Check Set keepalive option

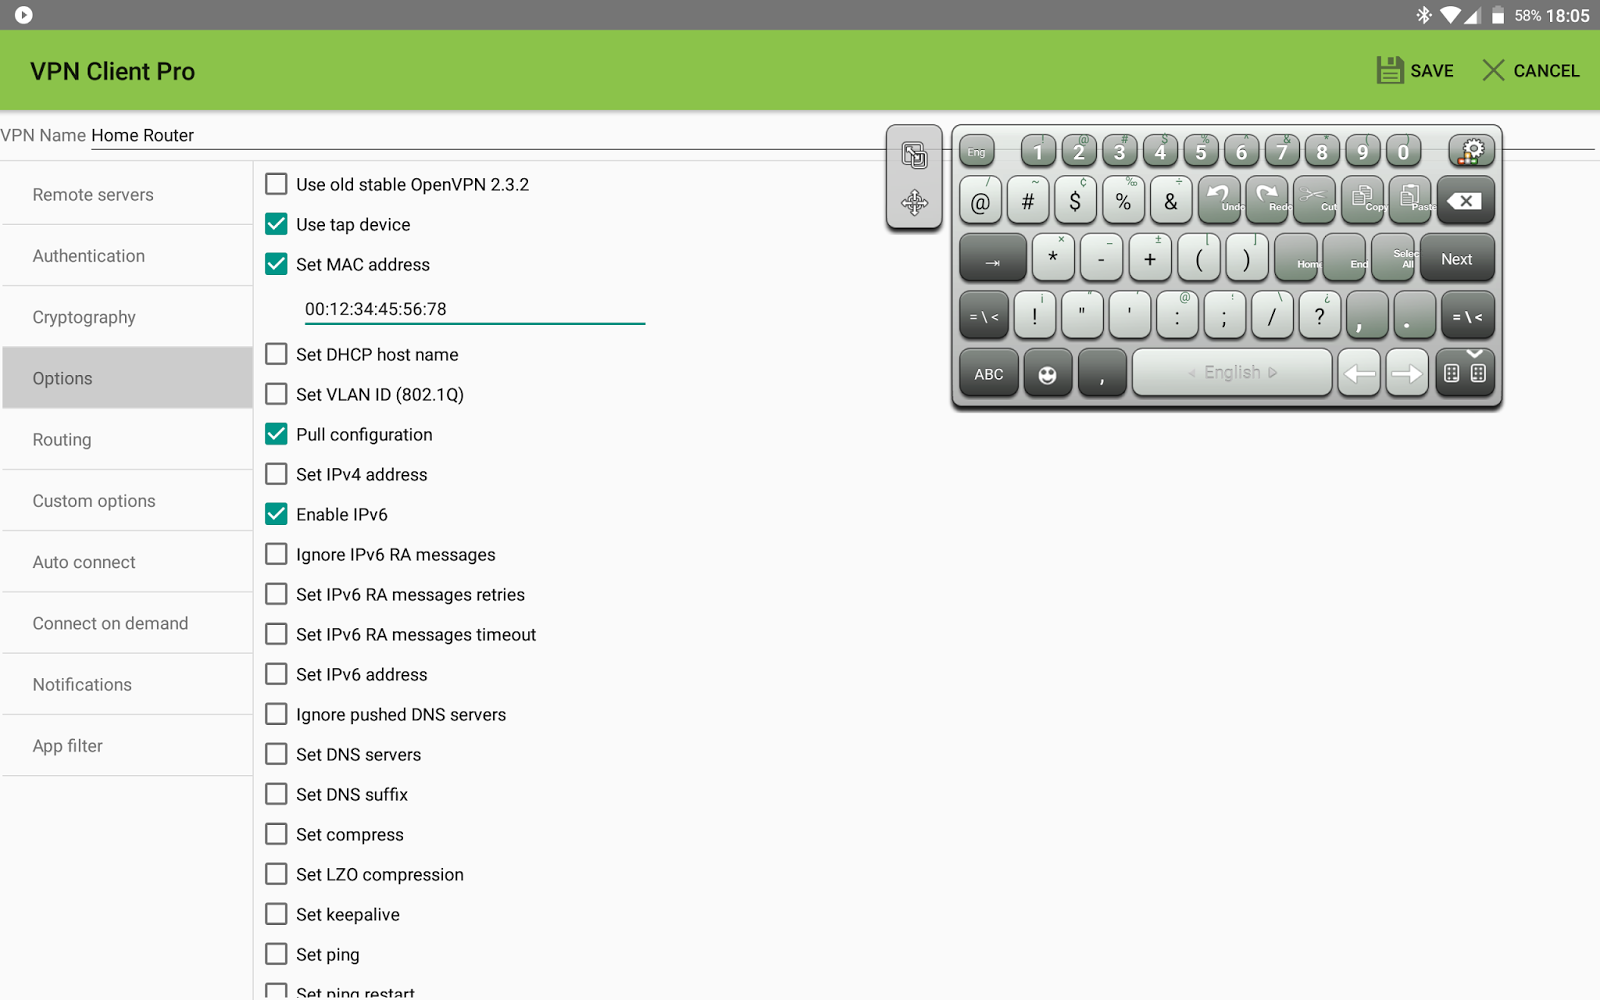[x=276, y=914]
